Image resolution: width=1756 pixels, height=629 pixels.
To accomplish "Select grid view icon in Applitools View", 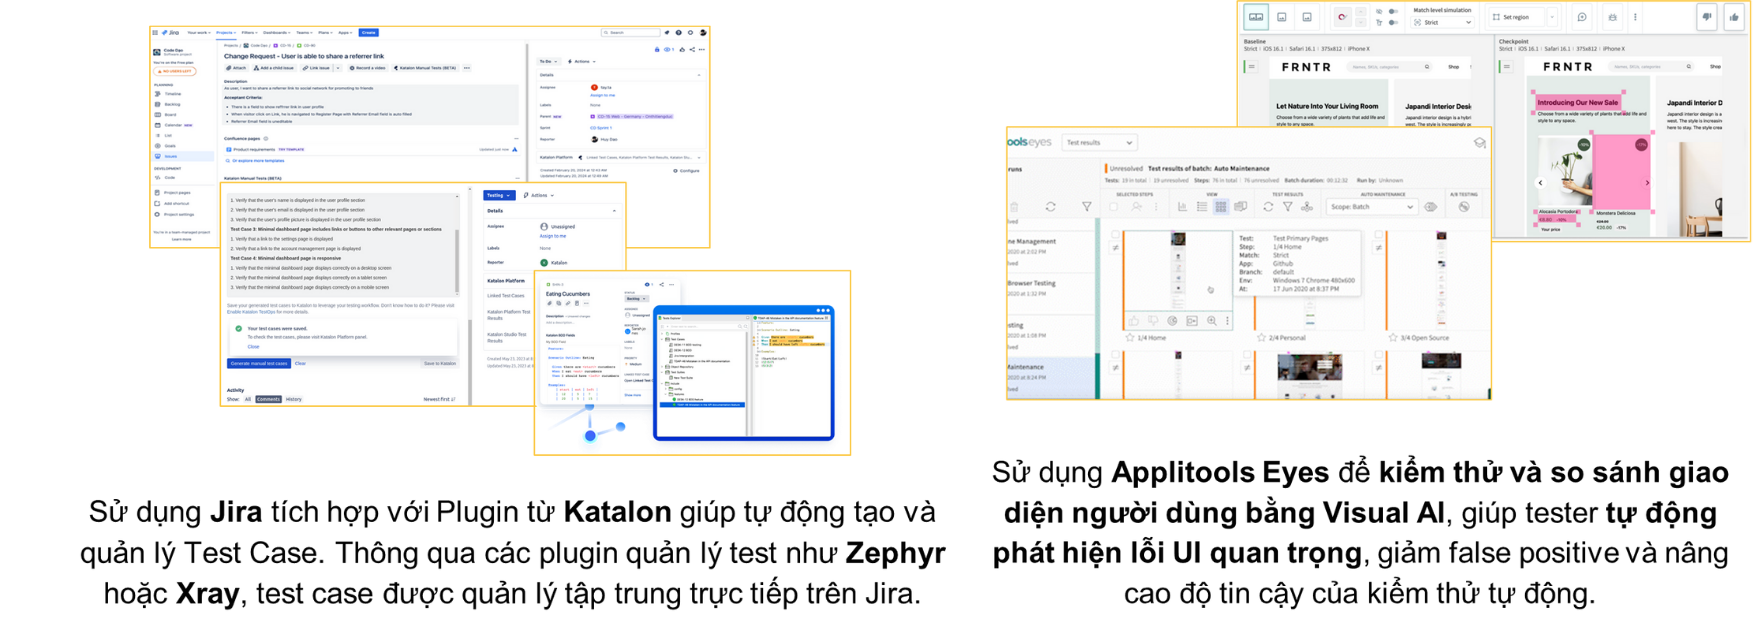I will click(1221, 207).
